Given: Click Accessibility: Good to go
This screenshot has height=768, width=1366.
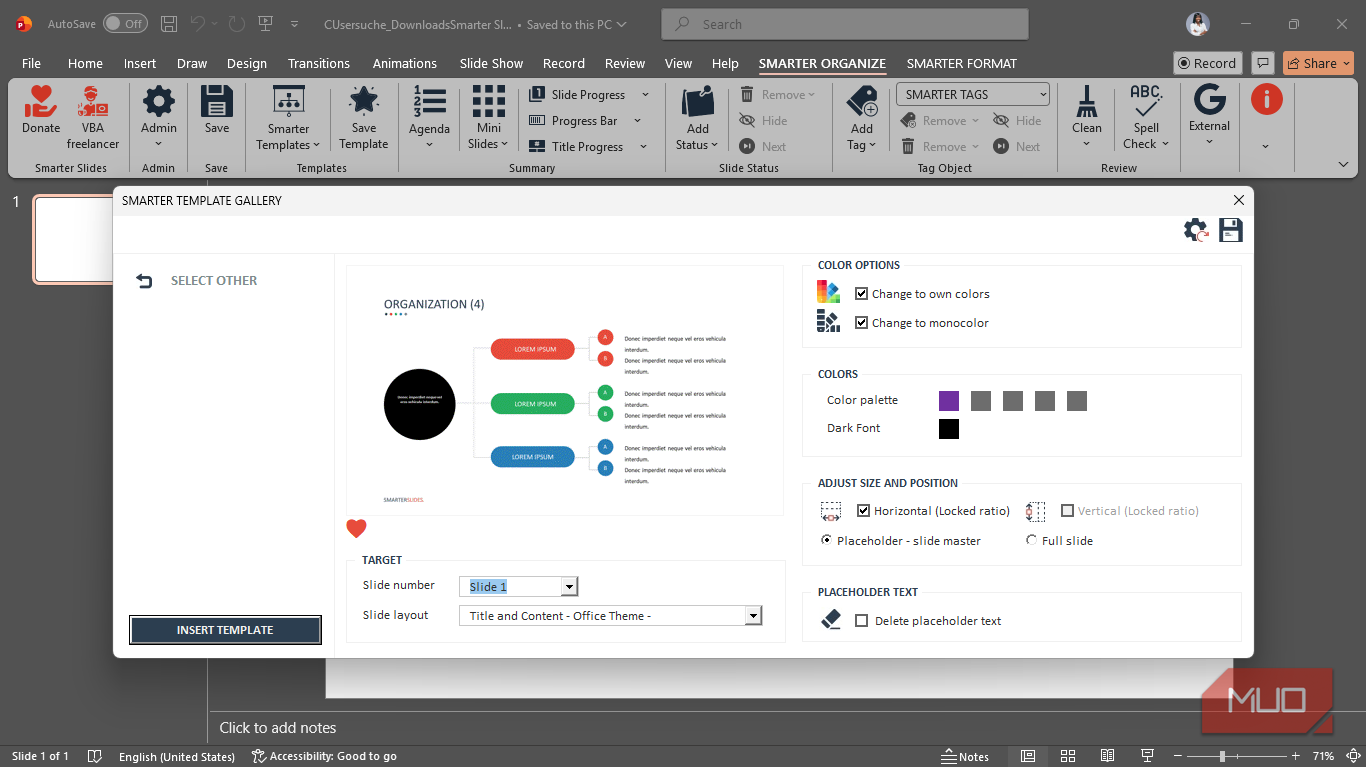Looking at the screenshot, I should click(324, 757).
